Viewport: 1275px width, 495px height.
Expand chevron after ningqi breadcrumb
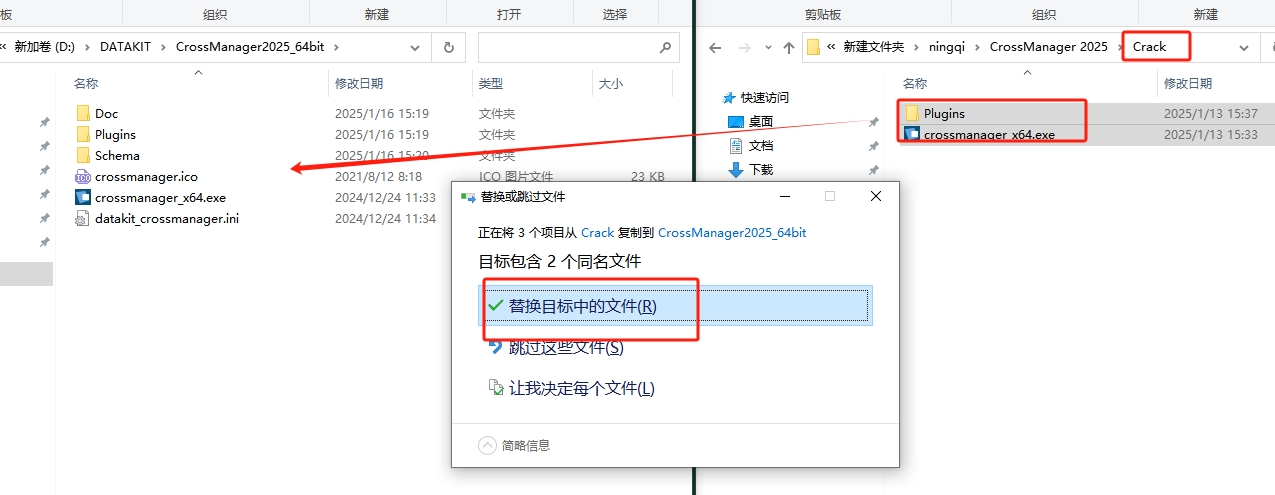point(980,47)
